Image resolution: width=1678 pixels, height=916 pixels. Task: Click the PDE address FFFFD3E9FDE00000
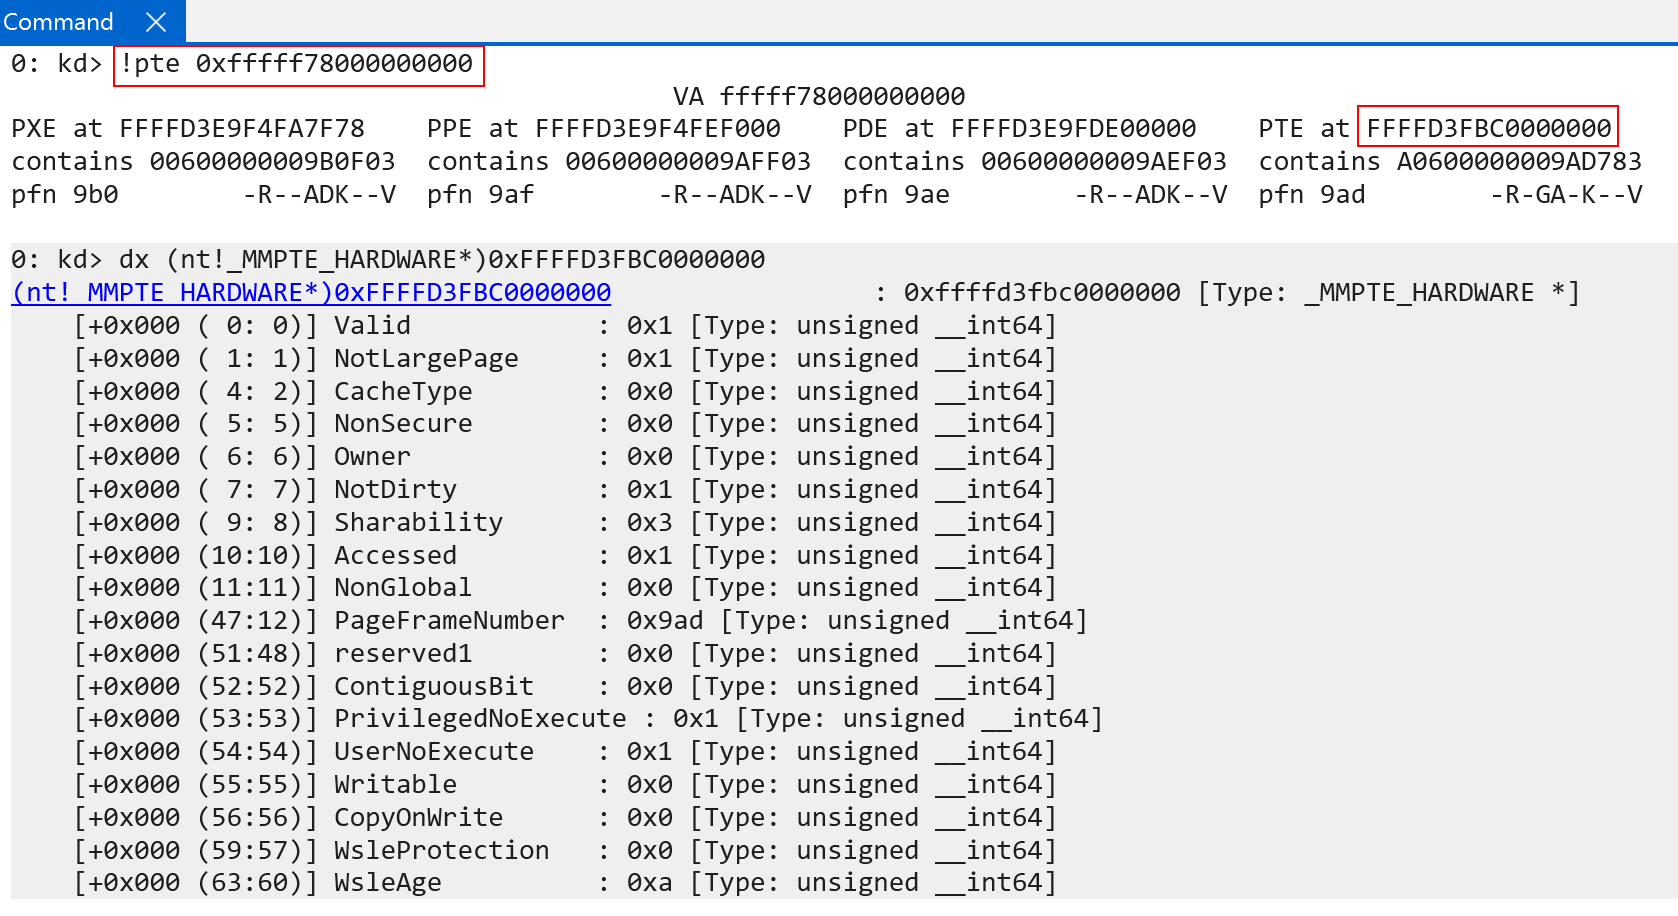coord(1073,129)
